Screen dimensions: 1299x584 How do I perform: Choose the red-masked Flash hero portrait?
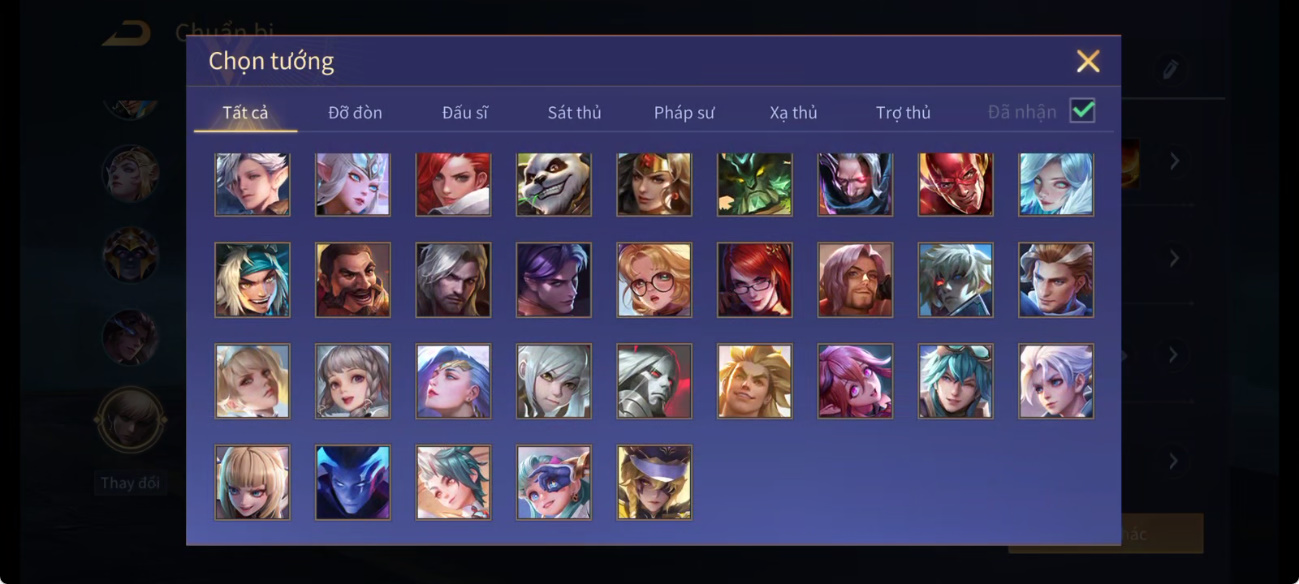[956, 184]
